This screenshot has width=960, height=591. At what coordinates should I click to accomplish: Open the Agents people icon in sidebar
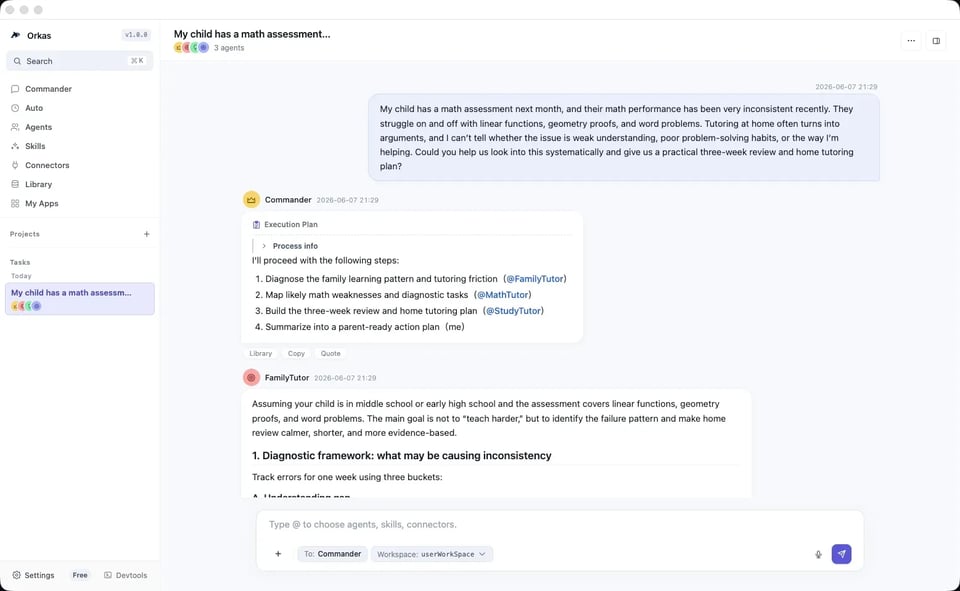point(15,127)
